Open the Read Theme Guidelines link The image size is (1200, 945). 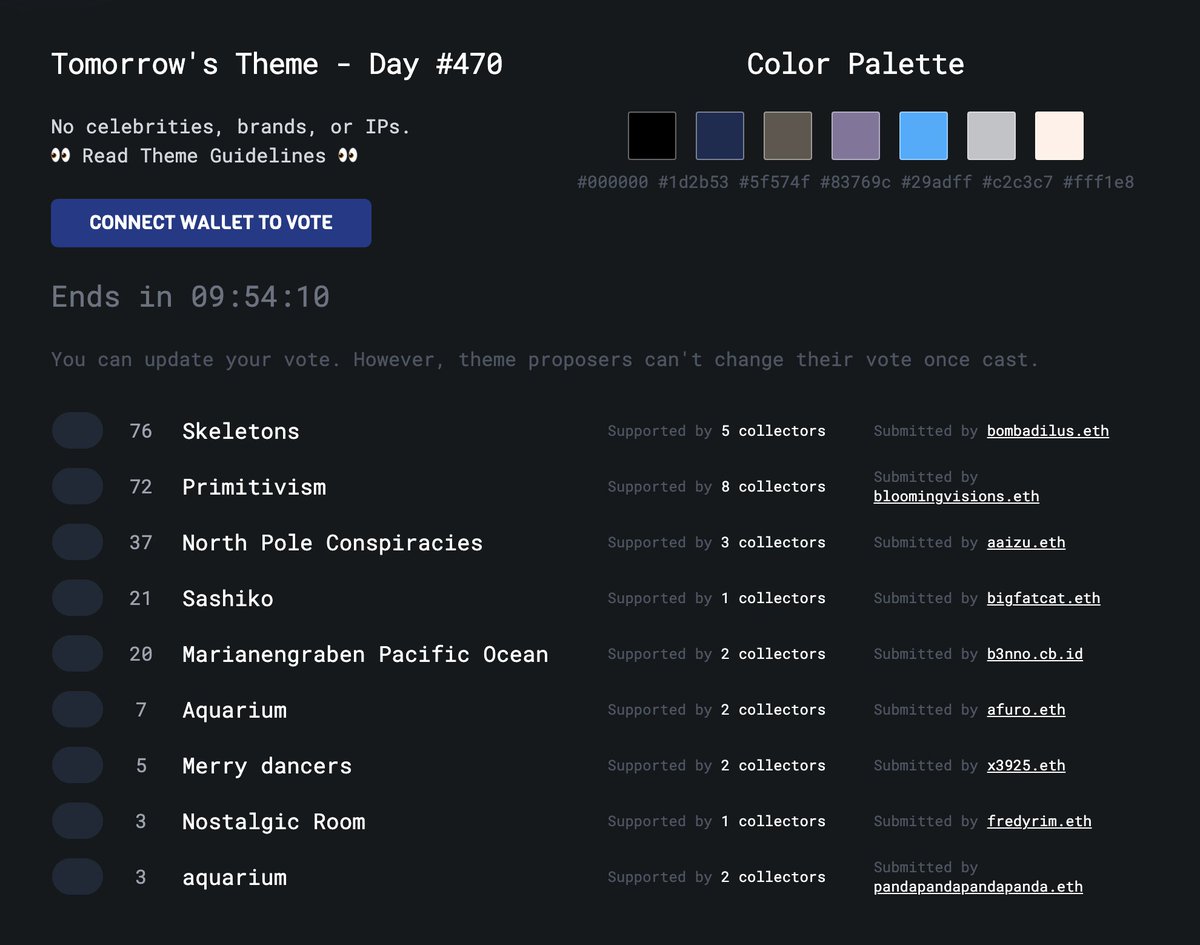[204, 156]
